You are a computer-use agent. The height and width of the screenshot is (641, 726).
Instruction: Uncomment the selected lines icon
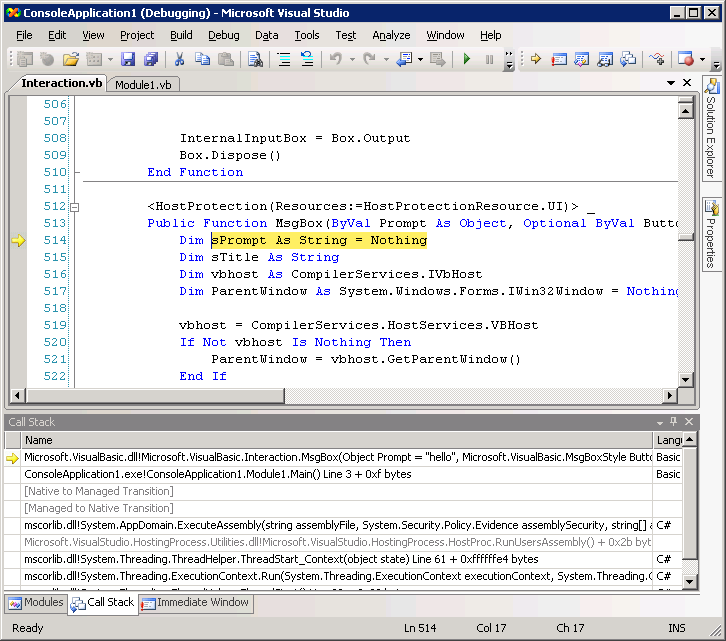click(307, 59)
